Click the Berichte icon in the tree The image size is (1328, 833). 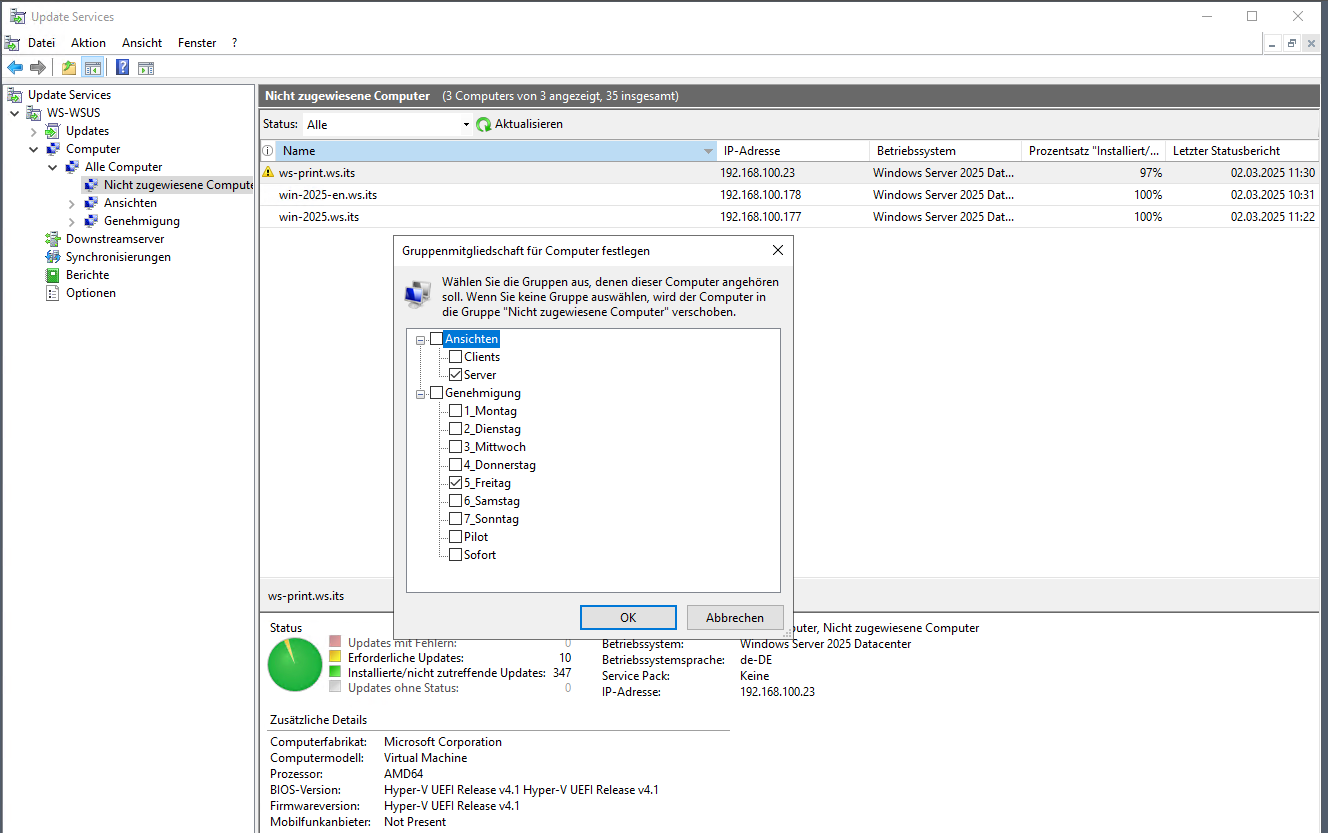point(53,275)
